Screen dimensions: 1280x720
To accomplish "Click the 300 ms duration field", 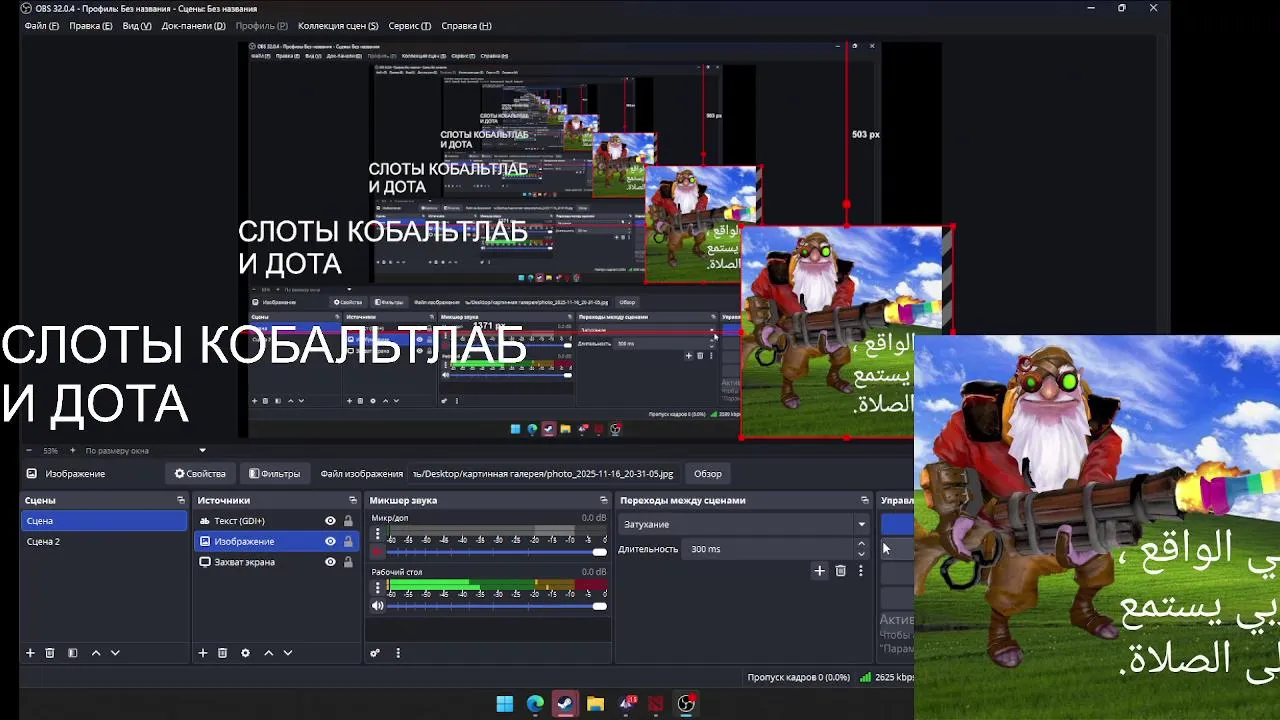I will click(x=769, y=549).
